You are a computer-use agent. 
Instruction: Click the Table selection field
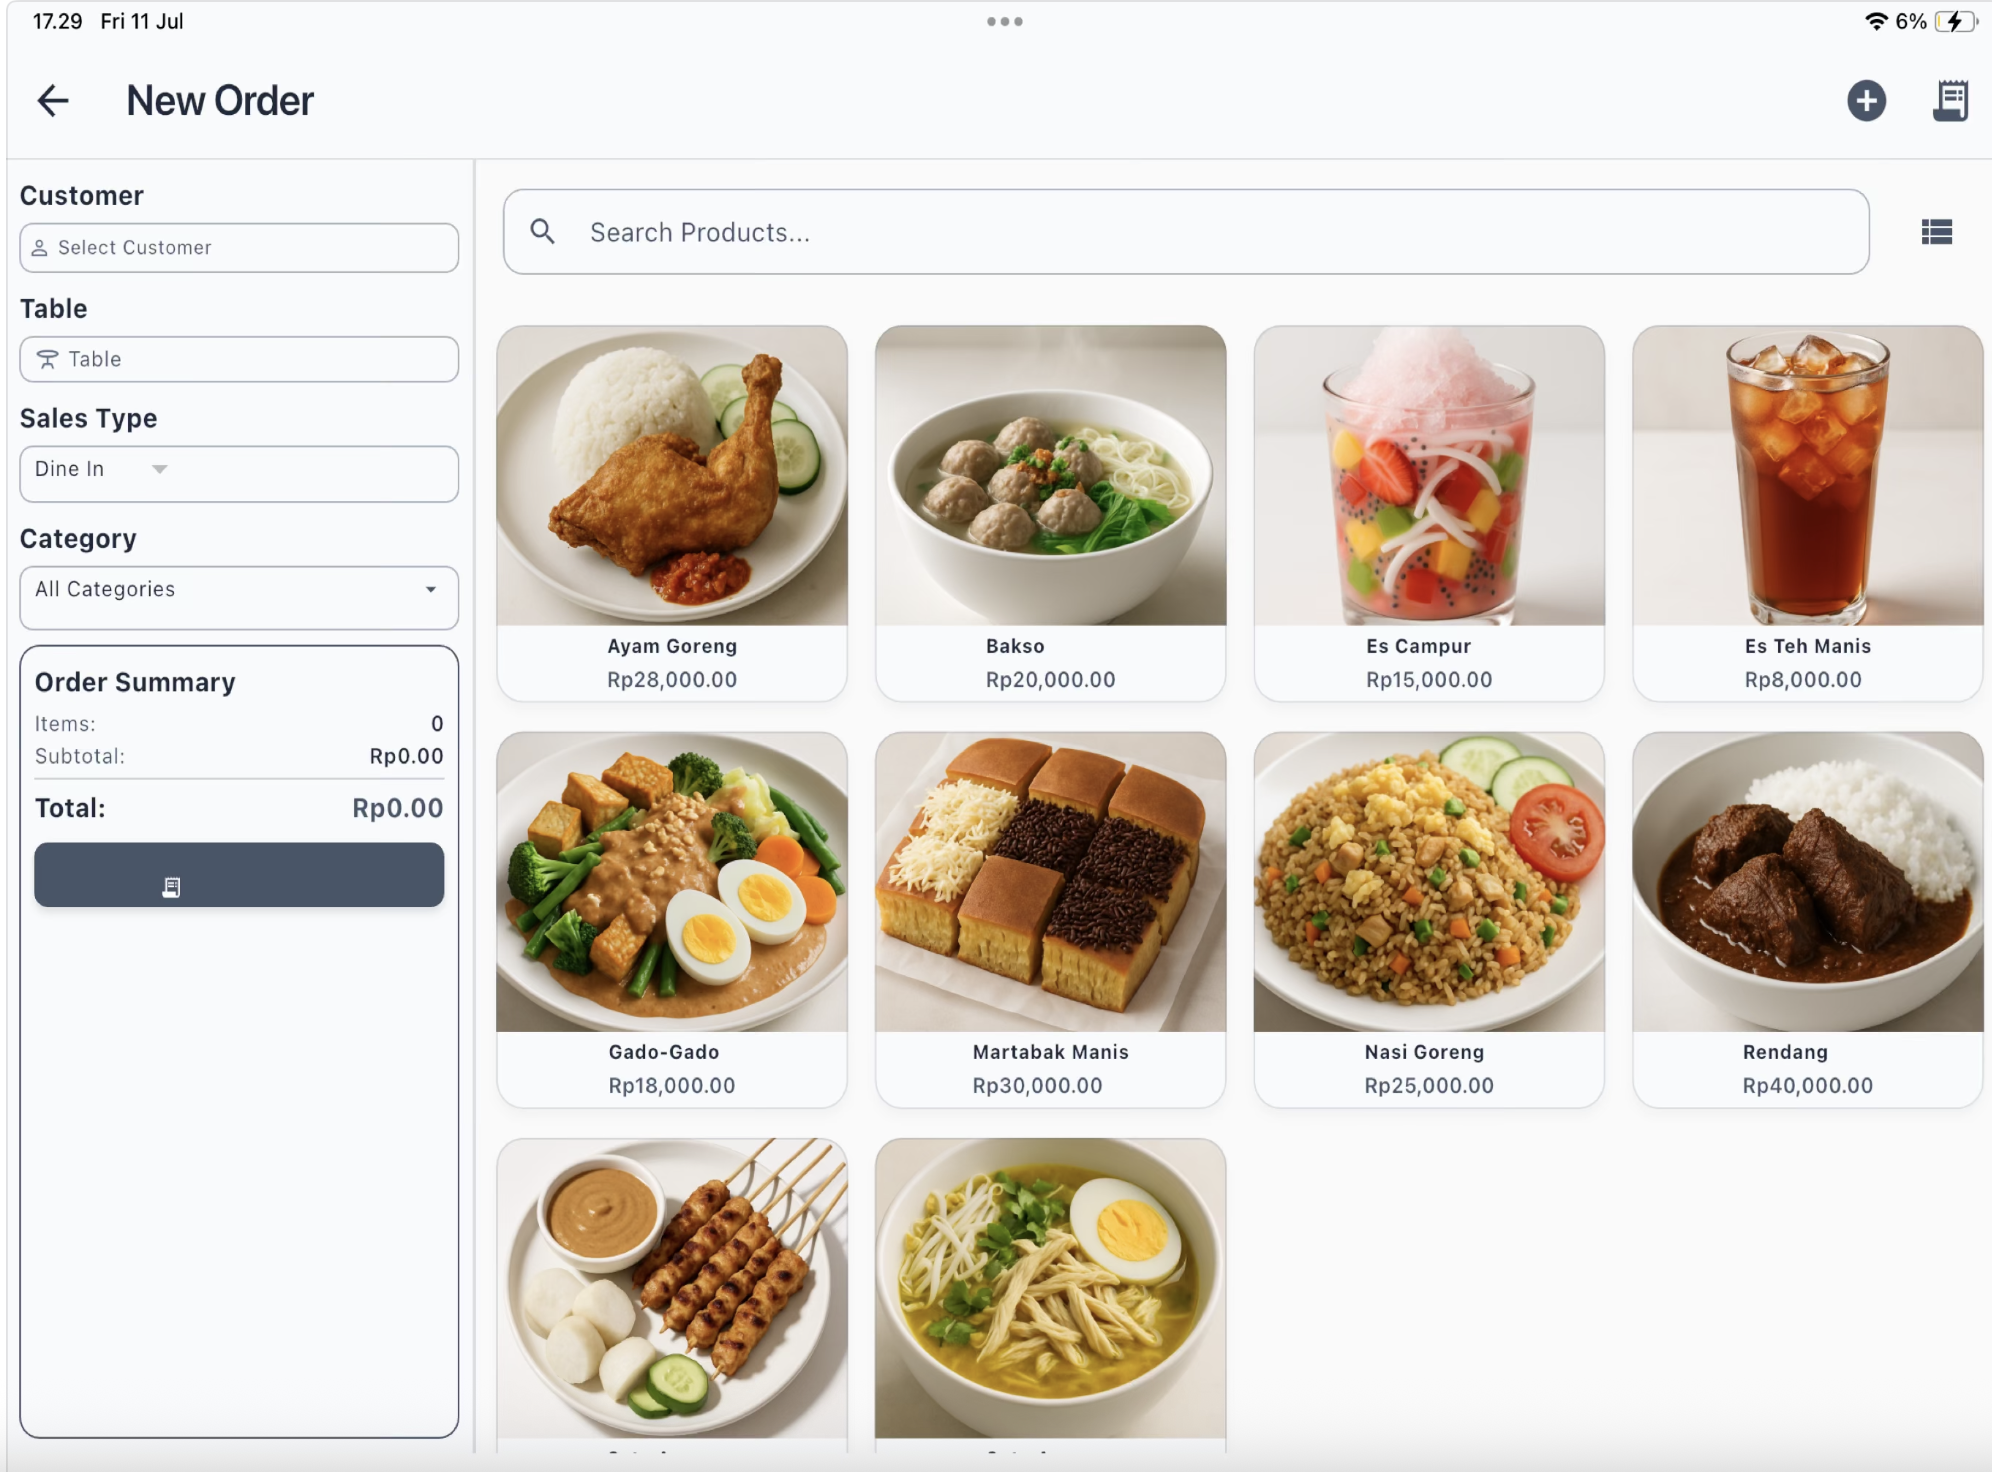[x=239, y=359]
